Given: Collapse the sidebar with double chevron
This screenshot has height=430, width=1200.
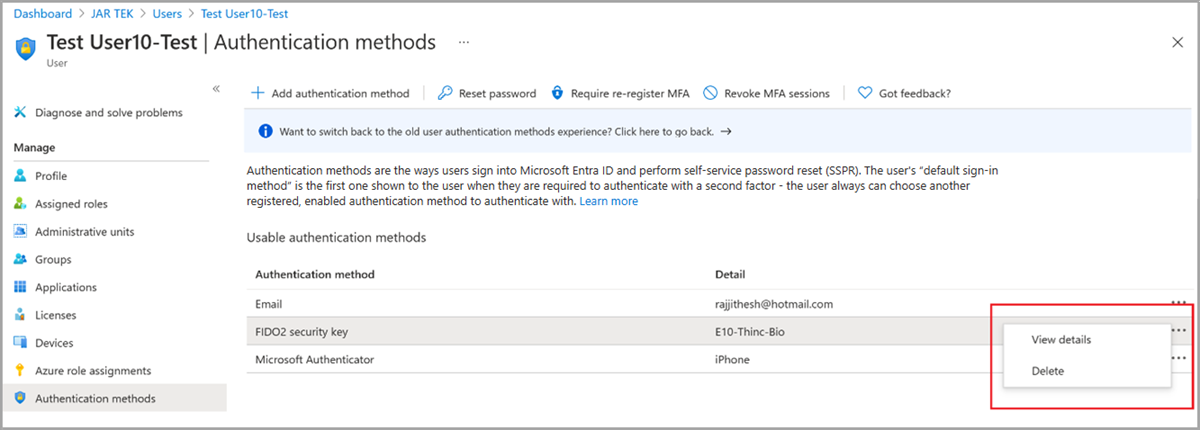Looking at the screenshot, I should (x=216, y=89).
